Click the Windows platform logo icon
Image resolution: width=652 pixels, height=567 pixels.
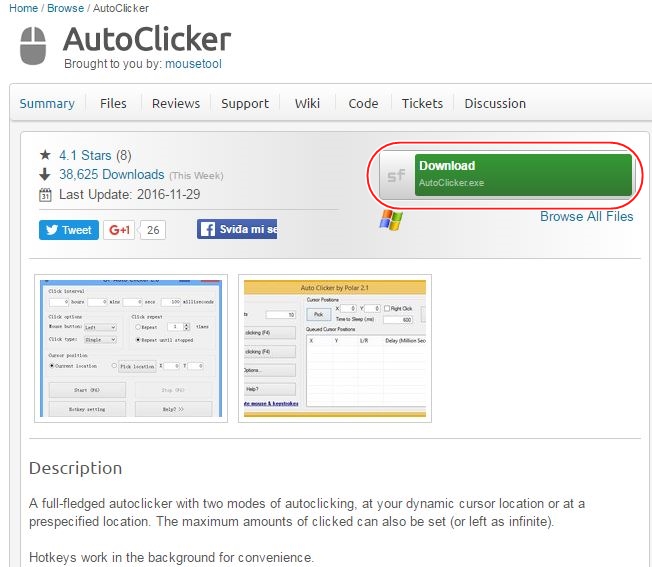point(391,220)
